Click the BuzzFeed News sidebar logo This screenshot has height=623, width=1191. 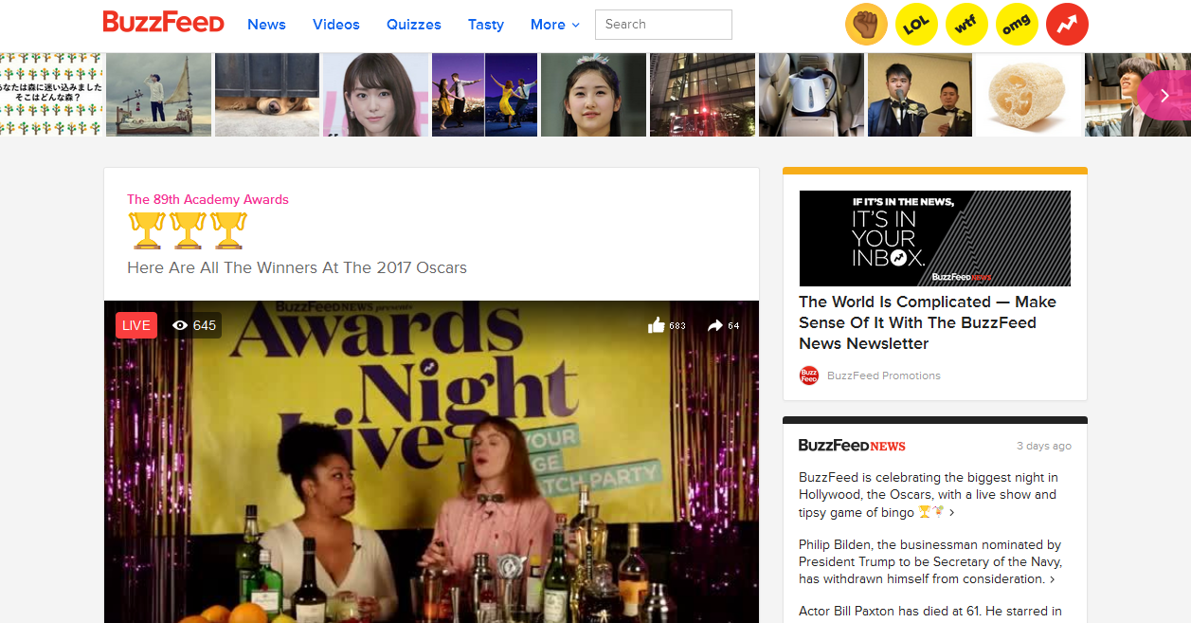tap(851, 446)
